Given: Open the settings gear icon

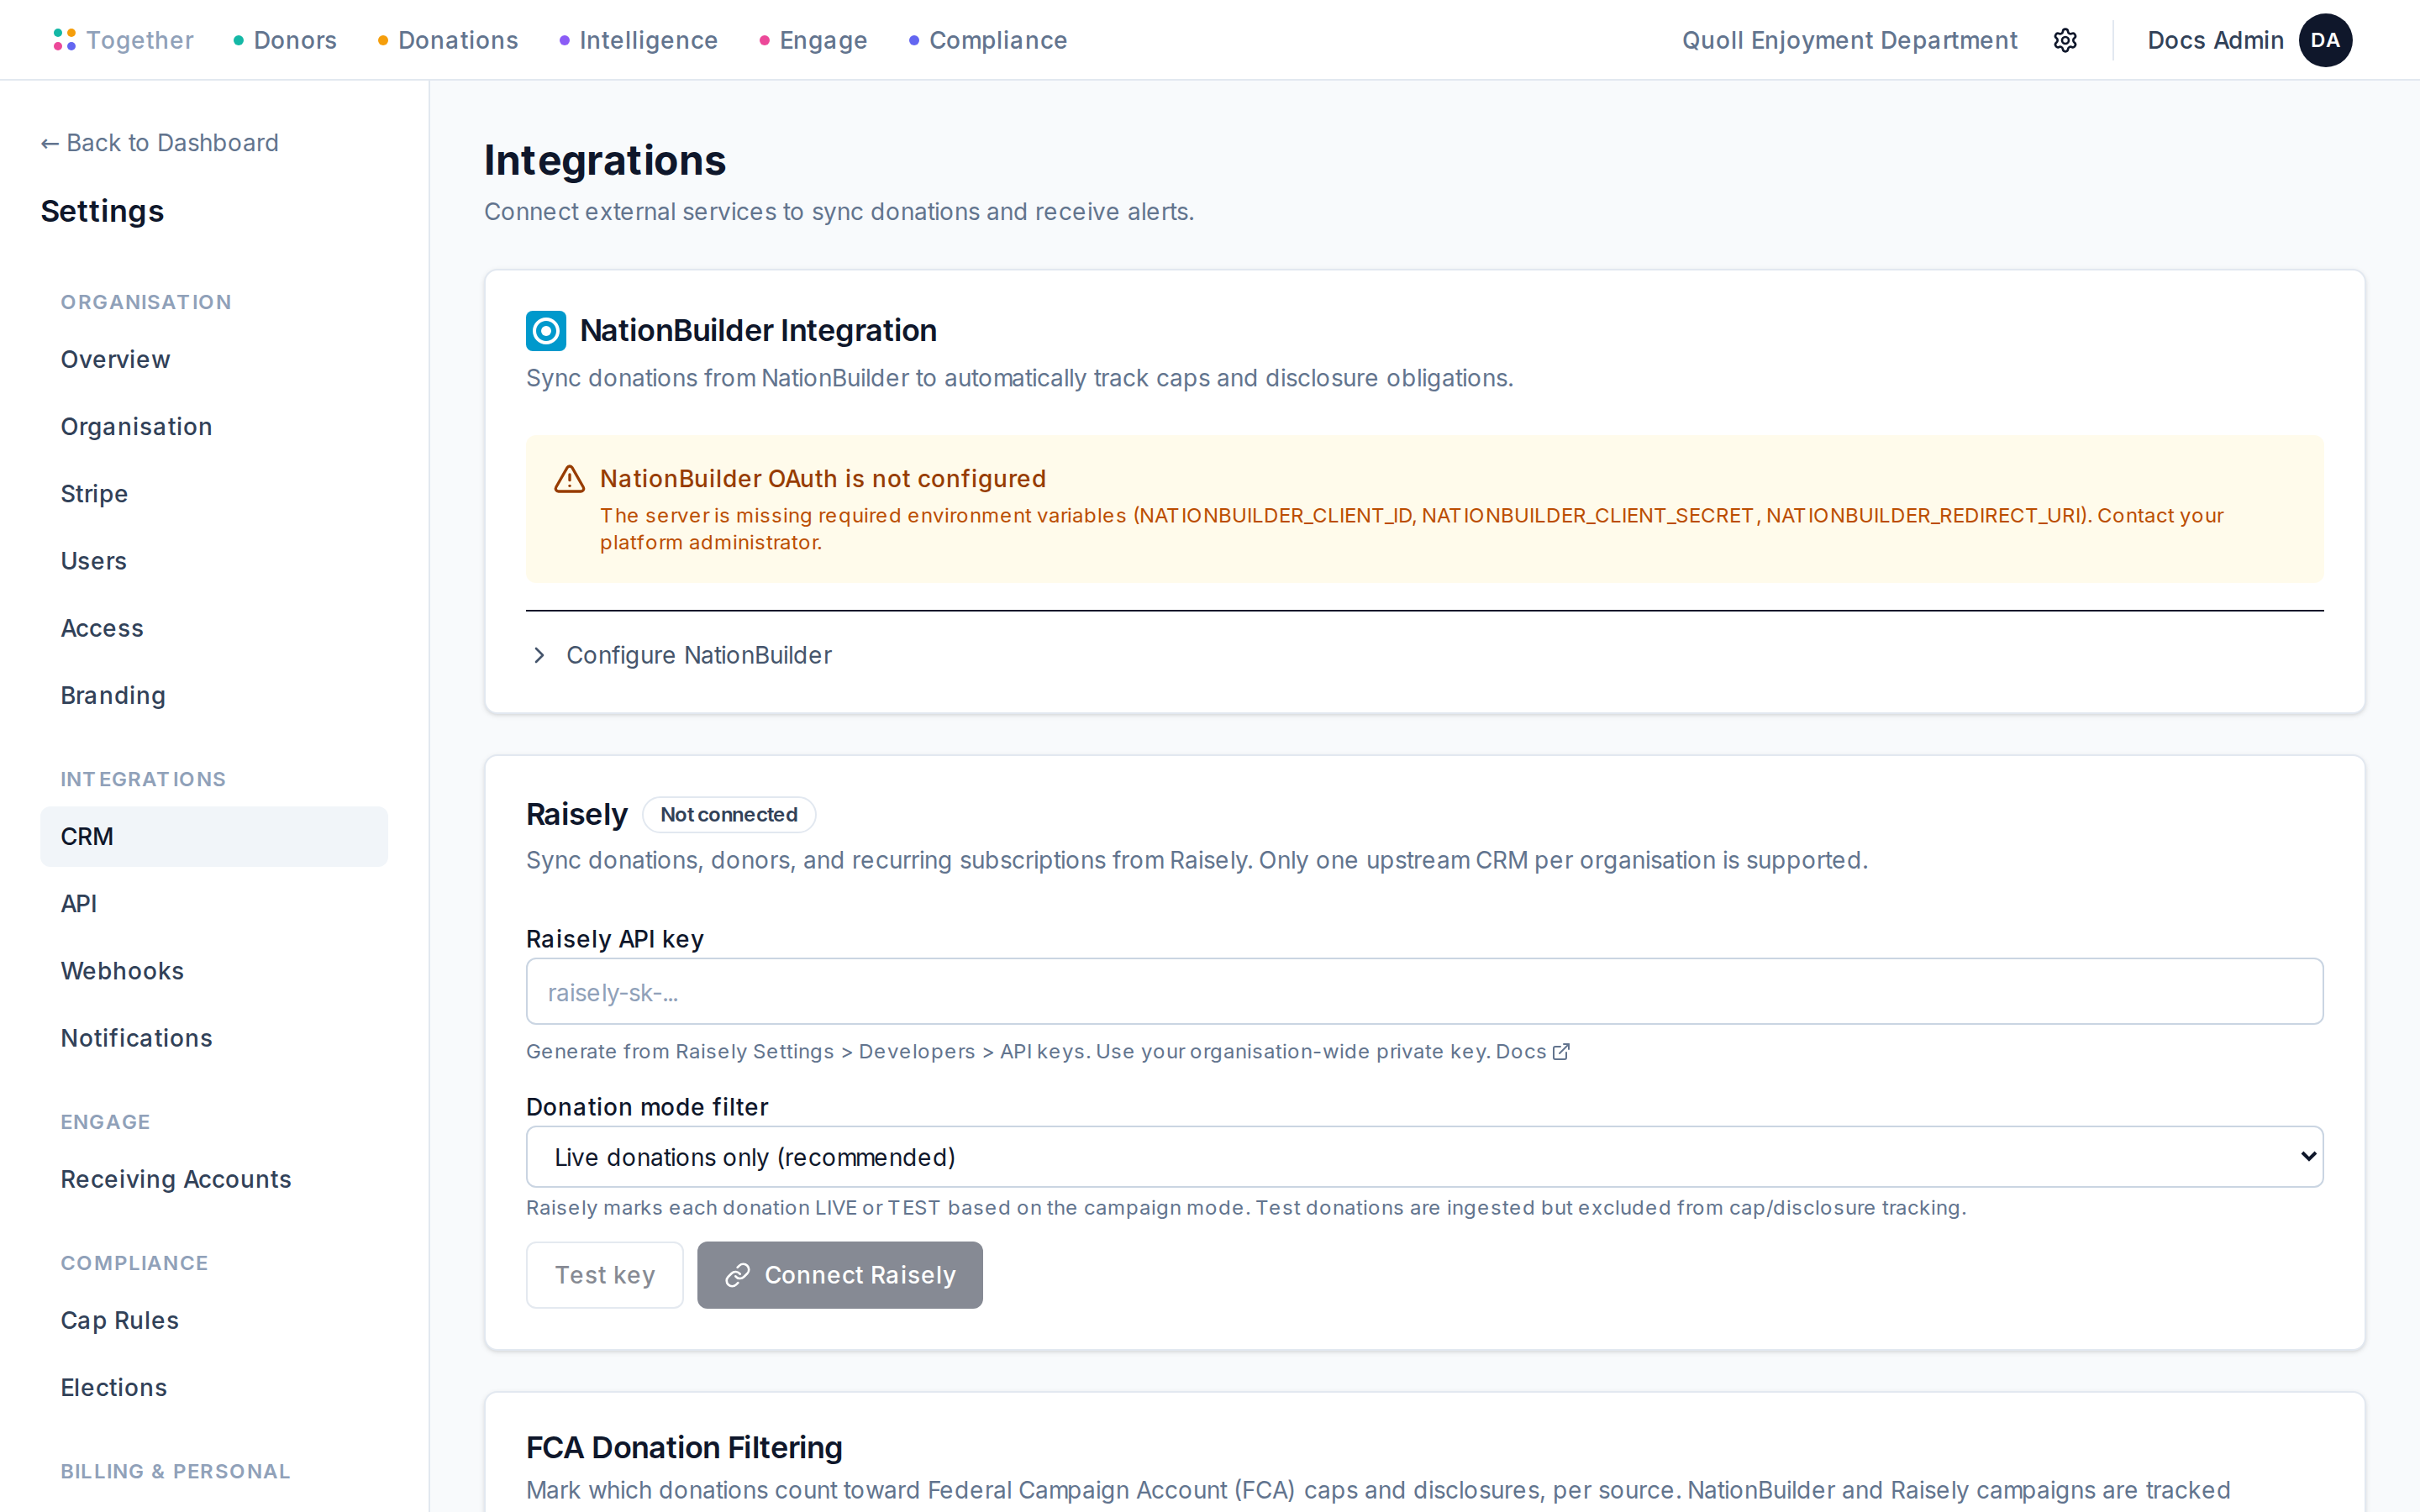Looking at the screenshot, I should pyautogui.click(x=2065, y=40).
